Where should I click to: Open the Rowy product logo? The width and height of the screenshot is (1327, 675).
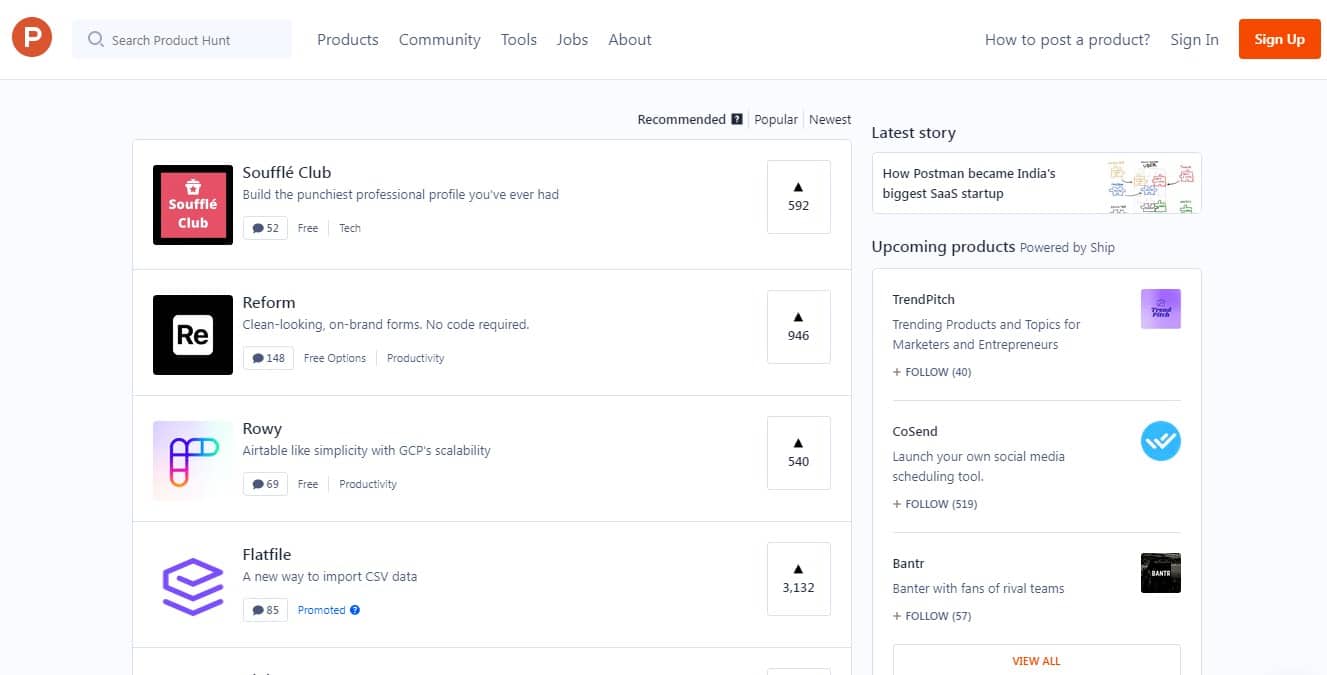coord(193,461)
